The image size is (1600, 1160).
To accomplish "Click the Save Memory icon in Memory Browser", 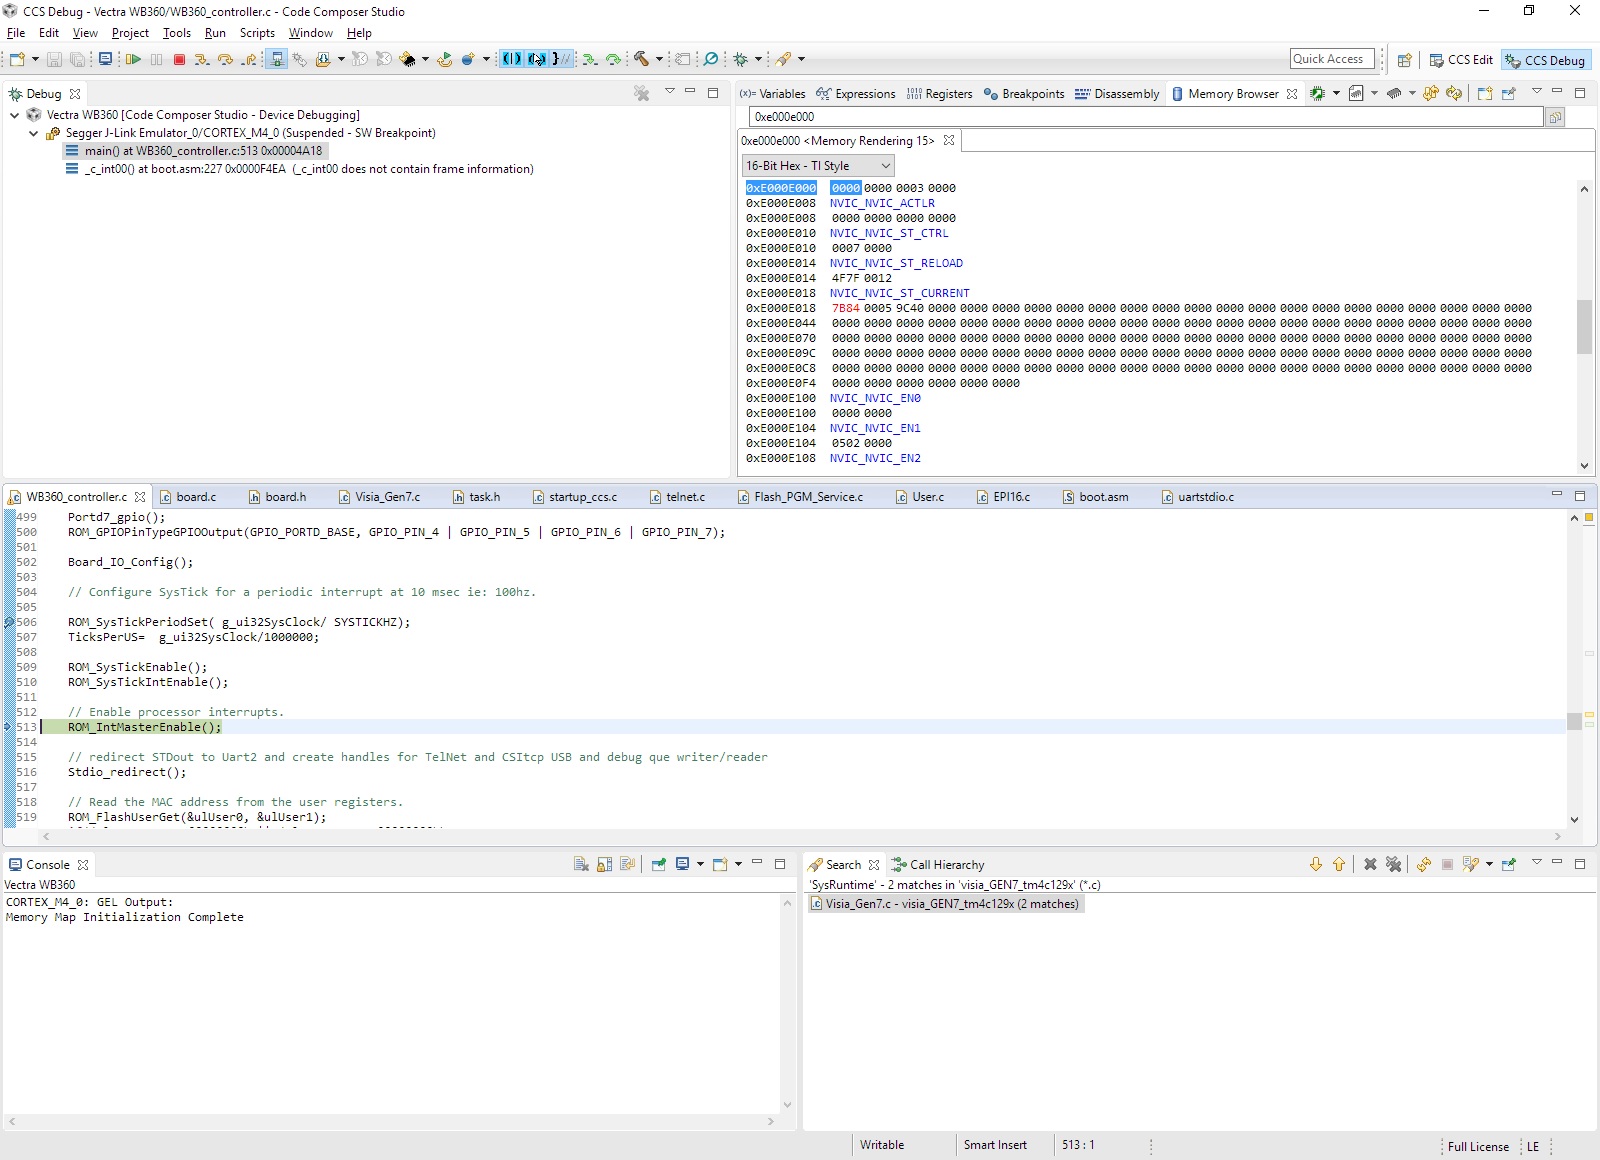I will (1355, 93).
